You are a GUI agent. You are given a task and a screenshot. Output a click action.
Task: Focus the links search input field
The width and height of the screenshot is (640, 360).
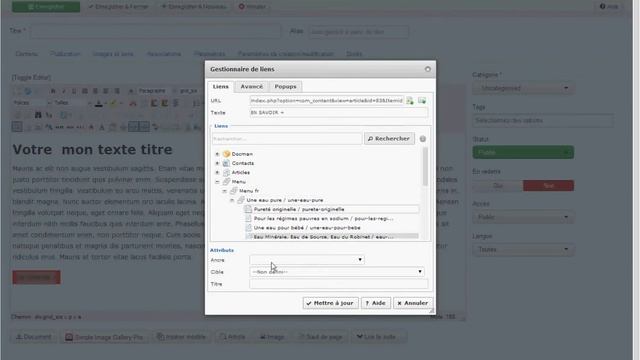click(287, 139)
